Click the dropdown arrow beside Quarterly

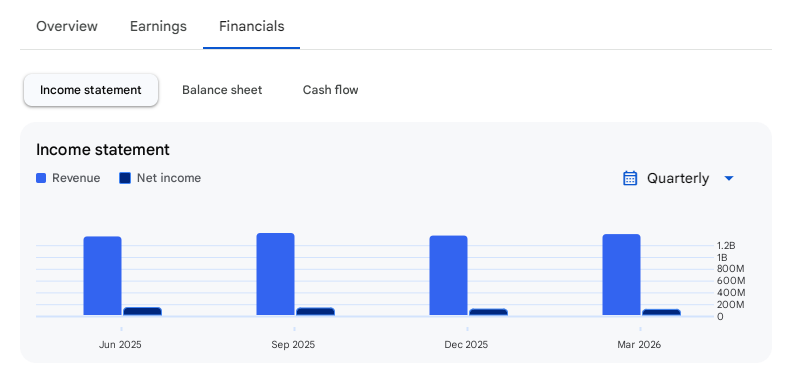[x=729, y=178]
